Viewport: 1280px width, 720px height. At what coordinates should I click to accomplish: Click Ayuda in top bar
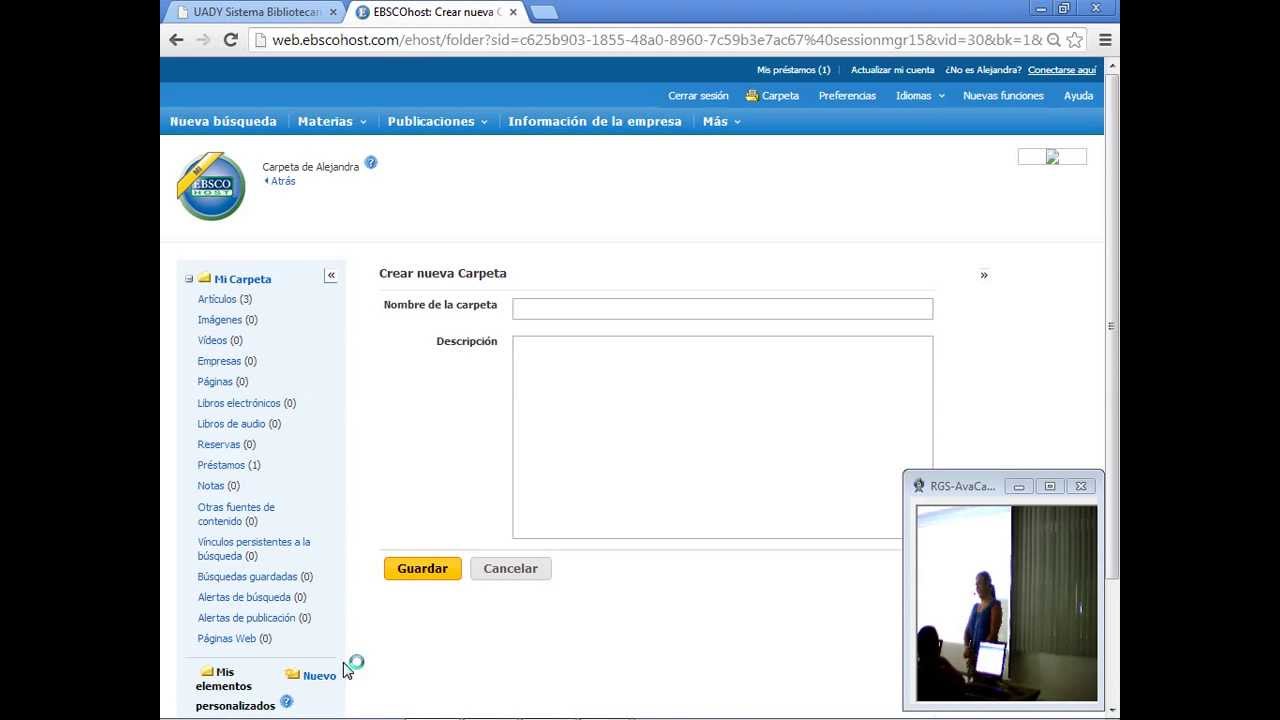pos(1078,96)
